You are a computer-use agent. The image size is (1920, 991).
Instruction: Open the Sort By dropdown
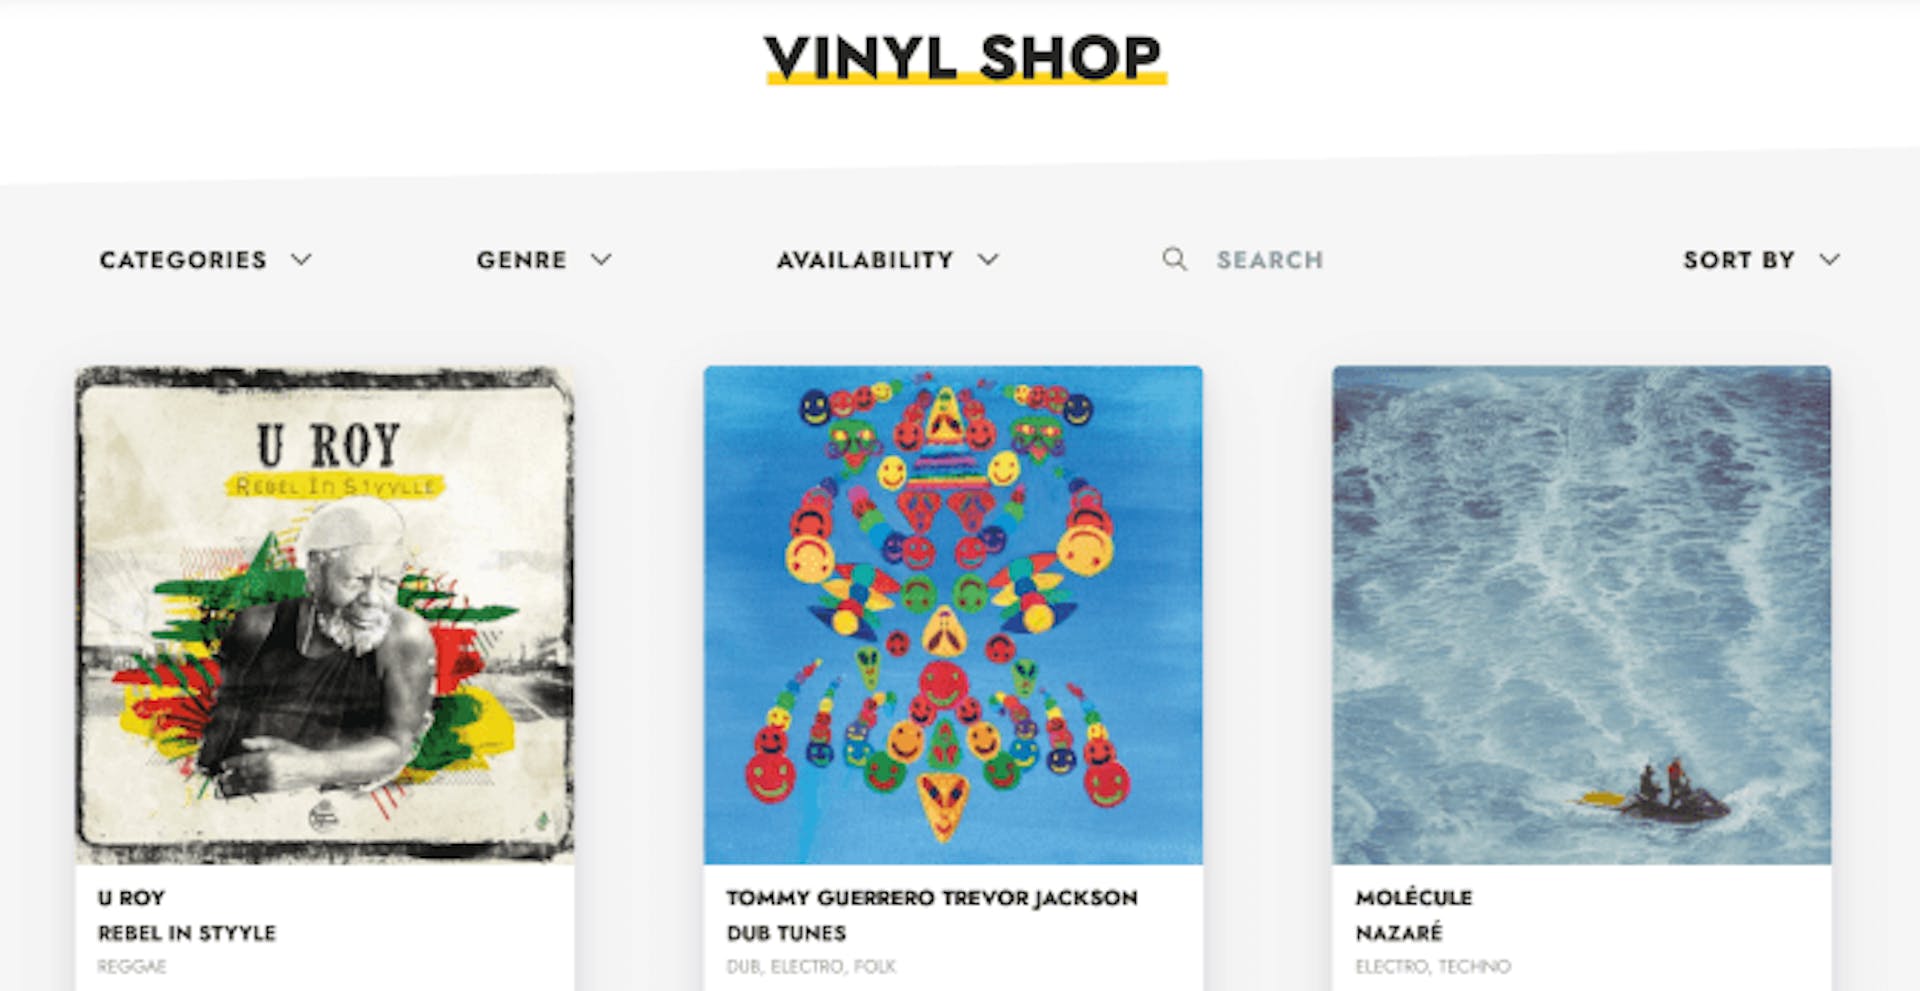(1762, 260)
